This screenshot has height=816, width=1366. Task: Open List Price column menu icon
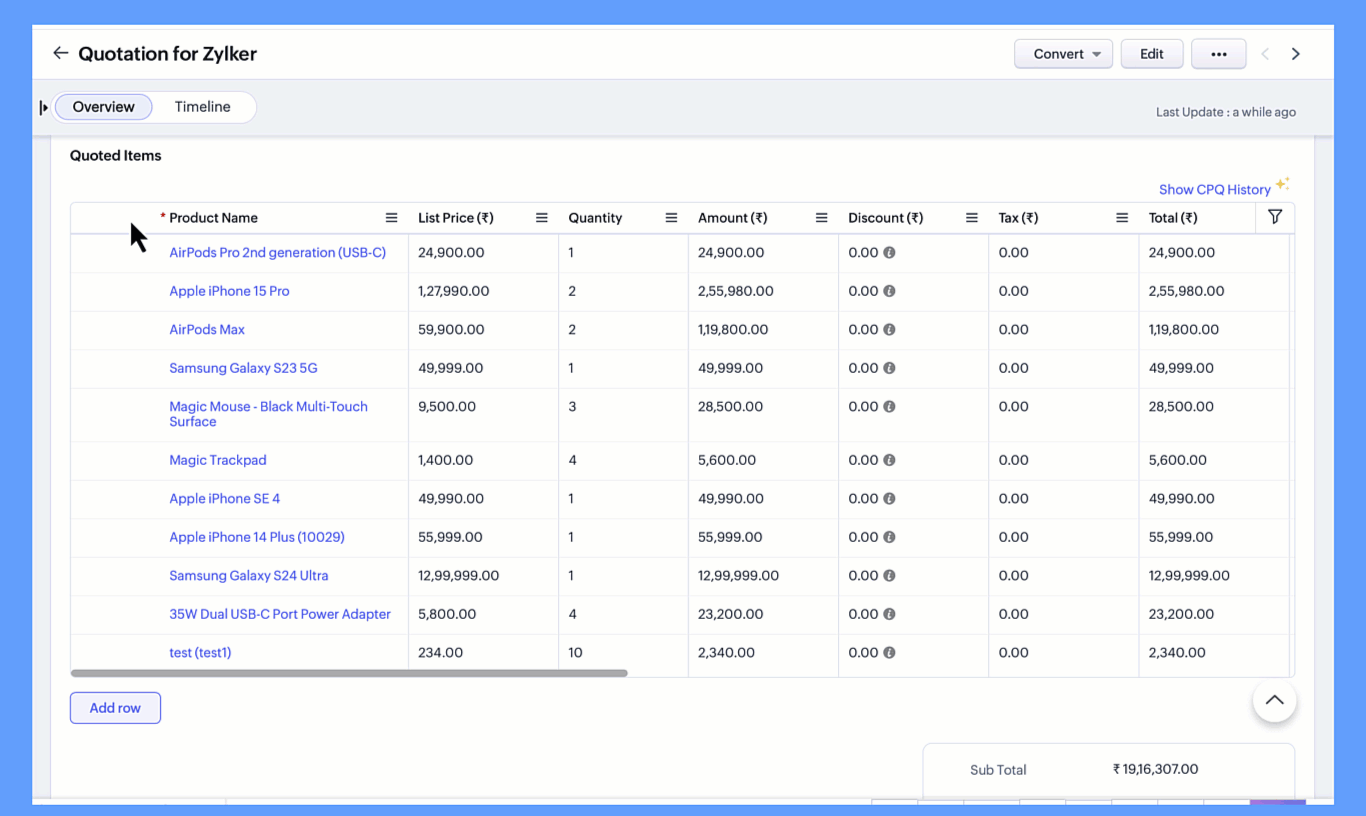pyautogui.click(x=541, y=218)
